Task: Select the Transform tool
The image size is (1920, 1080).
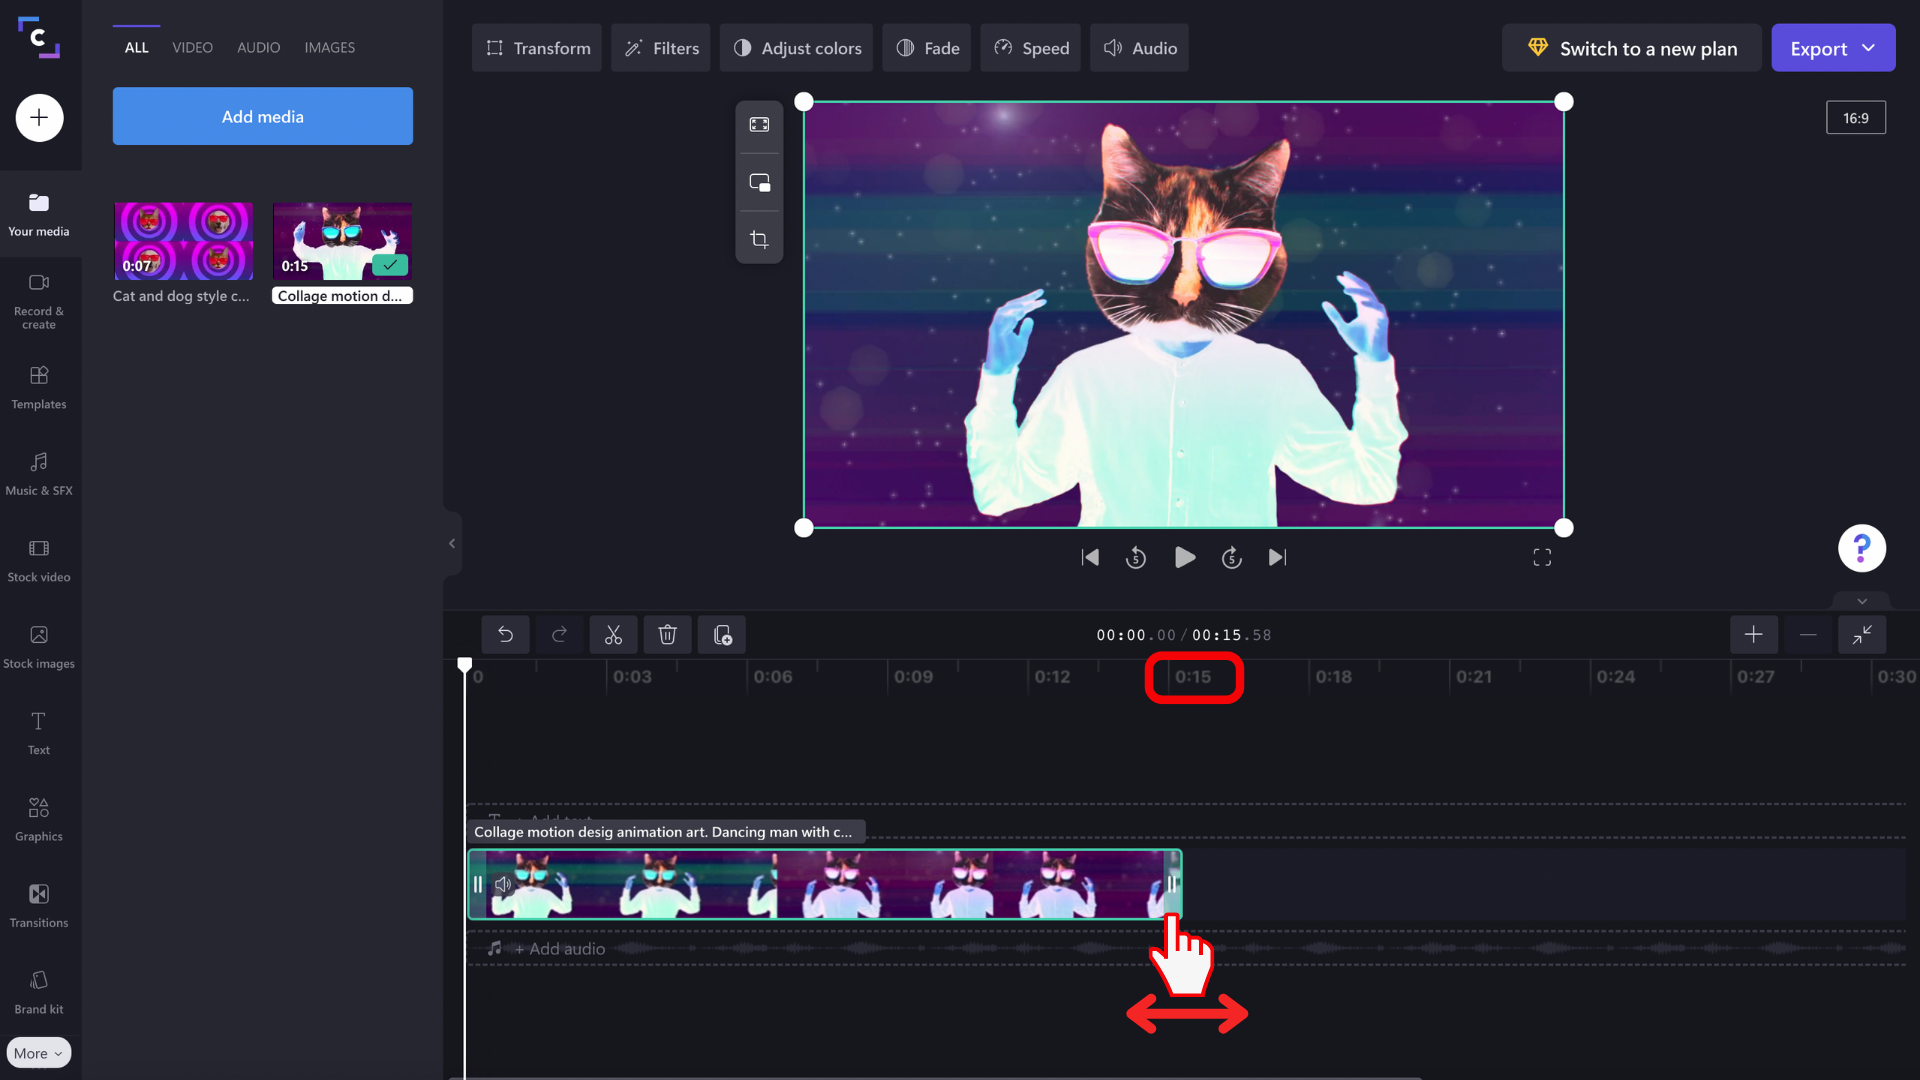Action: point(536,47)
